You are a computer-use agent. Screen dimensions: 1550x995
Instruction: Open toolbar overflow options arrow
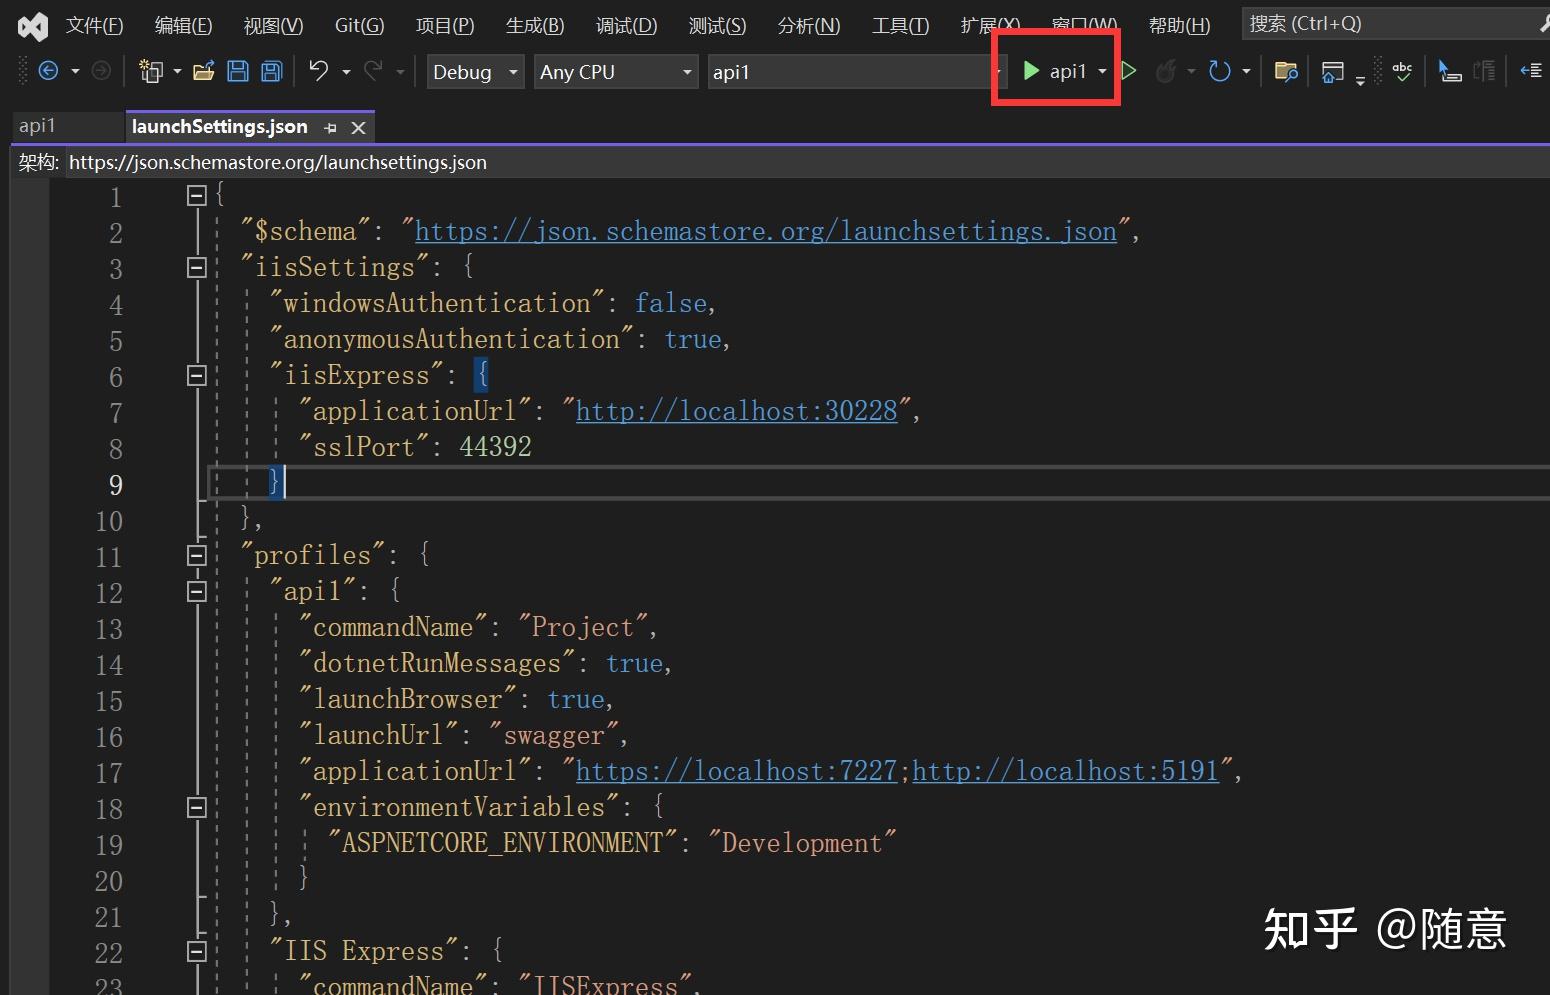(1360, 79)
